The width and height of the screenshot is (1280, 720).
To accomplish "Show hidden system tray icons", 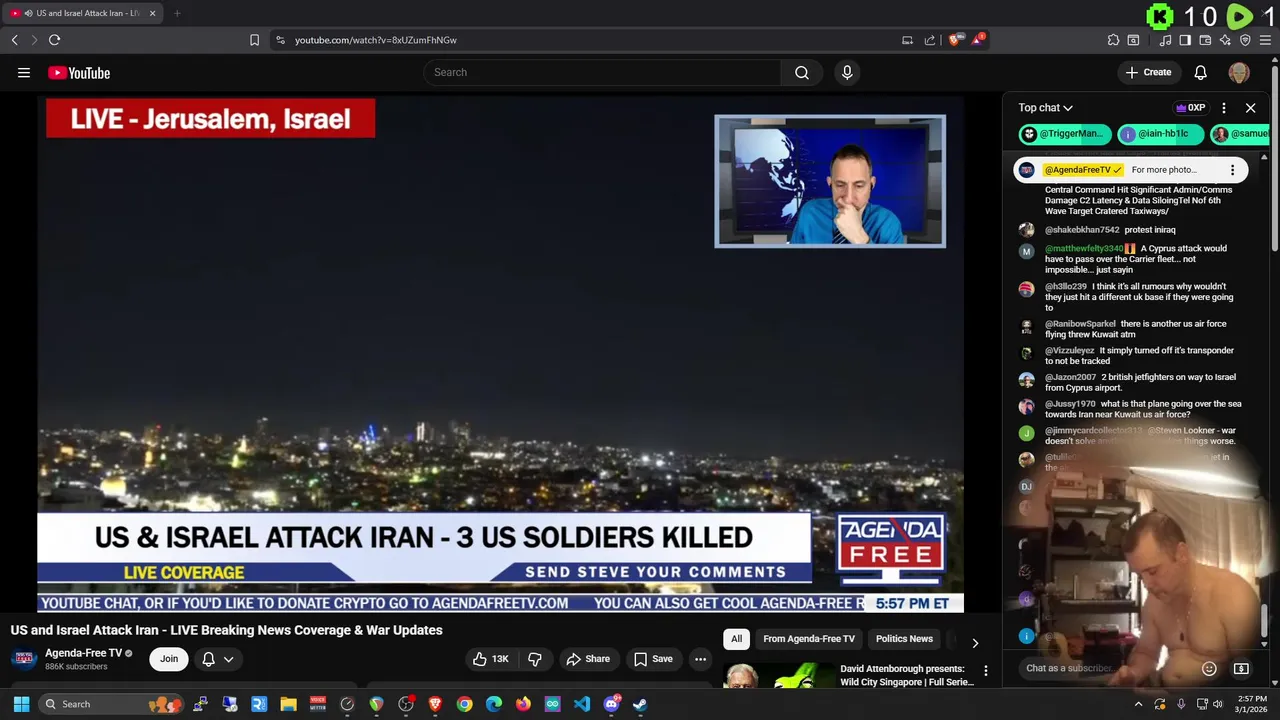I will point(1138,704).
